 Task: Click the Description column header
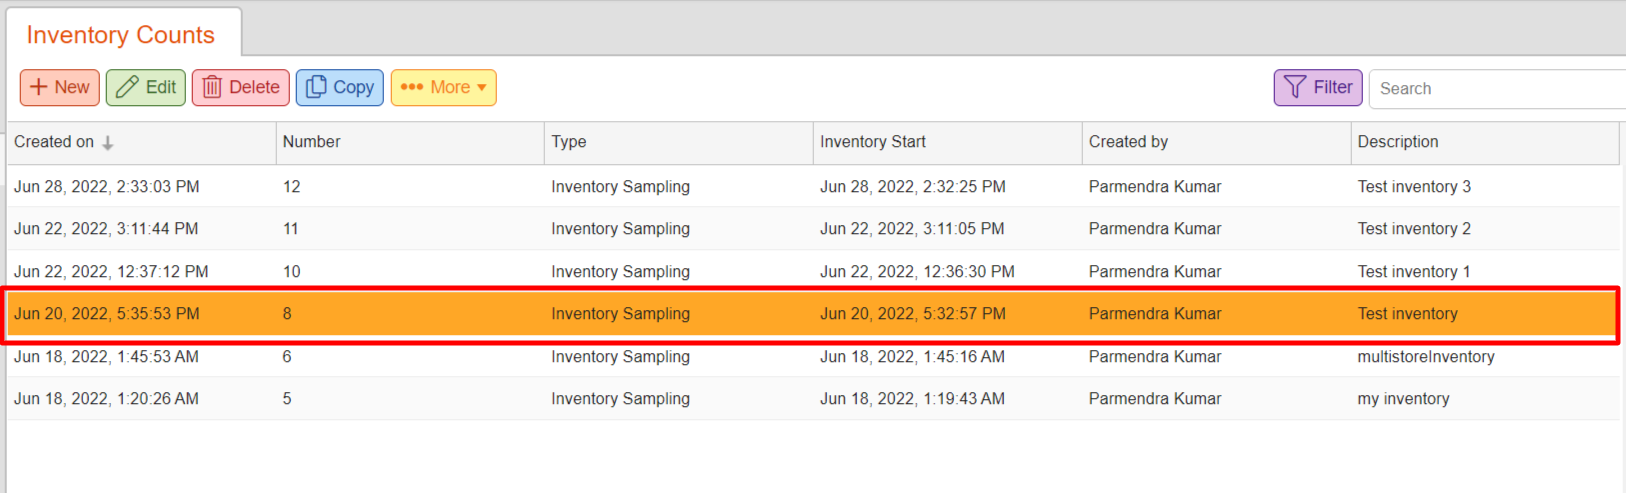[x=1486, y=142]
